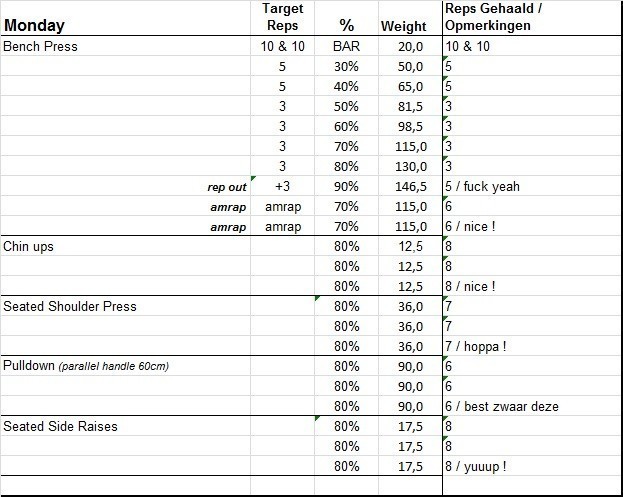Select the 30% percentage cell
The image size is (623, 497).
[x=347, y=67]
